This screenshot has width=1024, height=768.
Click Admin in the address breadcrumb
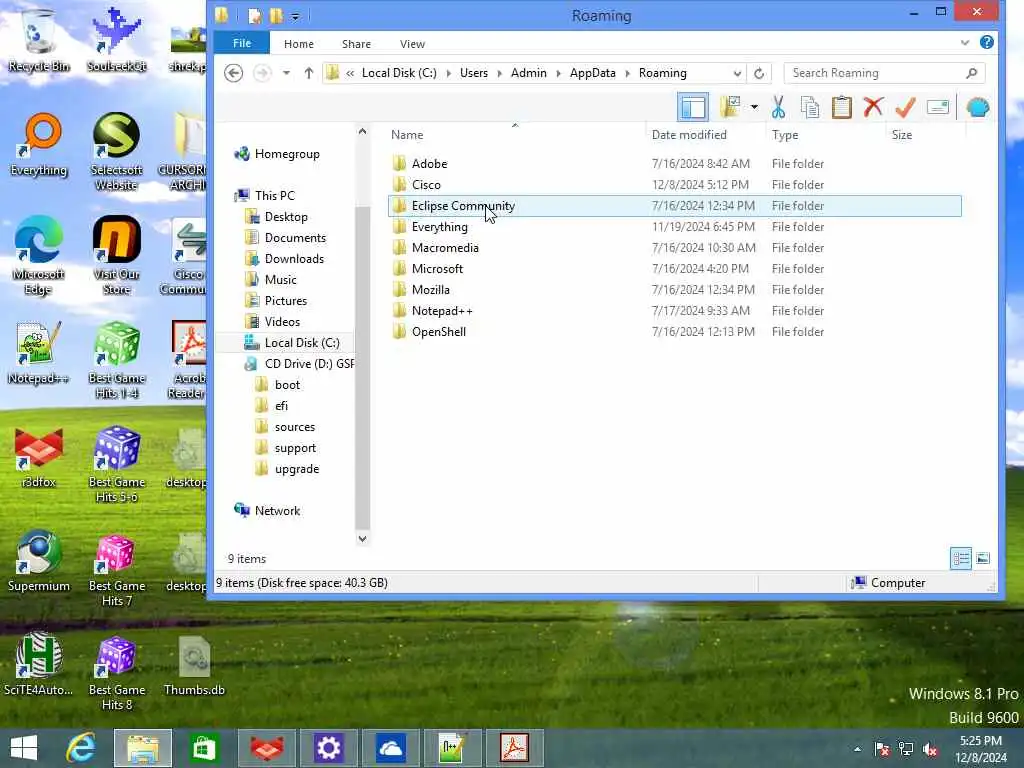tap(528, 73)
